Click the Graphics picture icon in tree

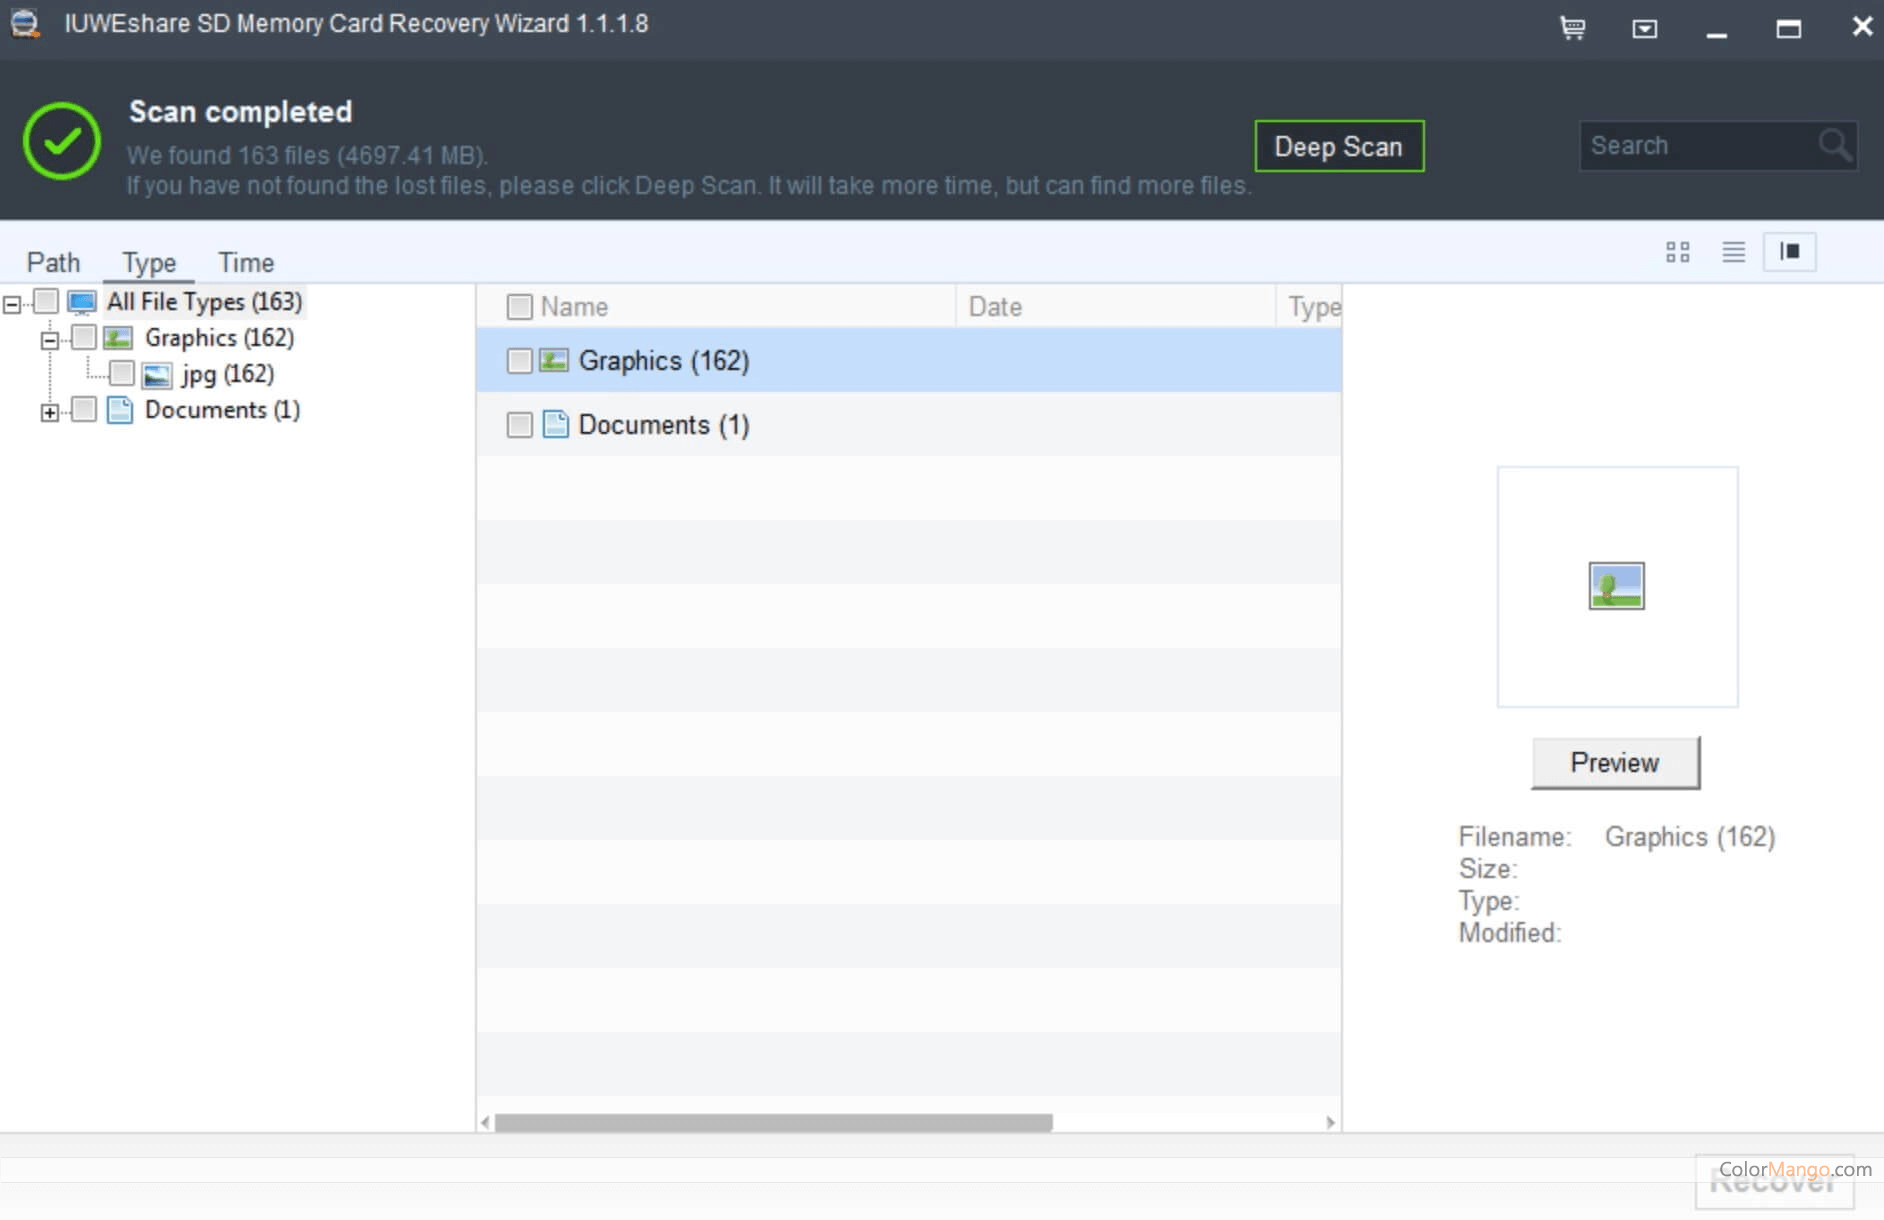pyautogui.click(x=118, y=338)
